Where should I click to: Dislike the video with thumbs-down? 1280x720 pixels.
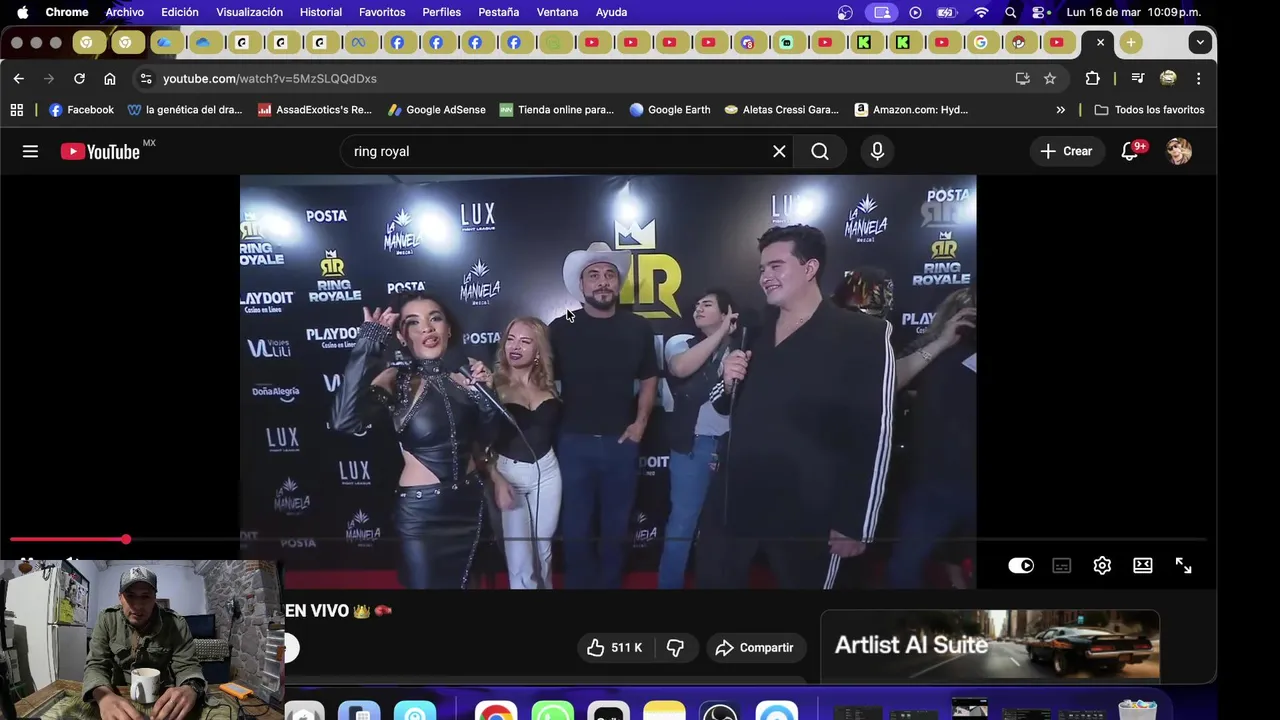click(x=675, y=648)
